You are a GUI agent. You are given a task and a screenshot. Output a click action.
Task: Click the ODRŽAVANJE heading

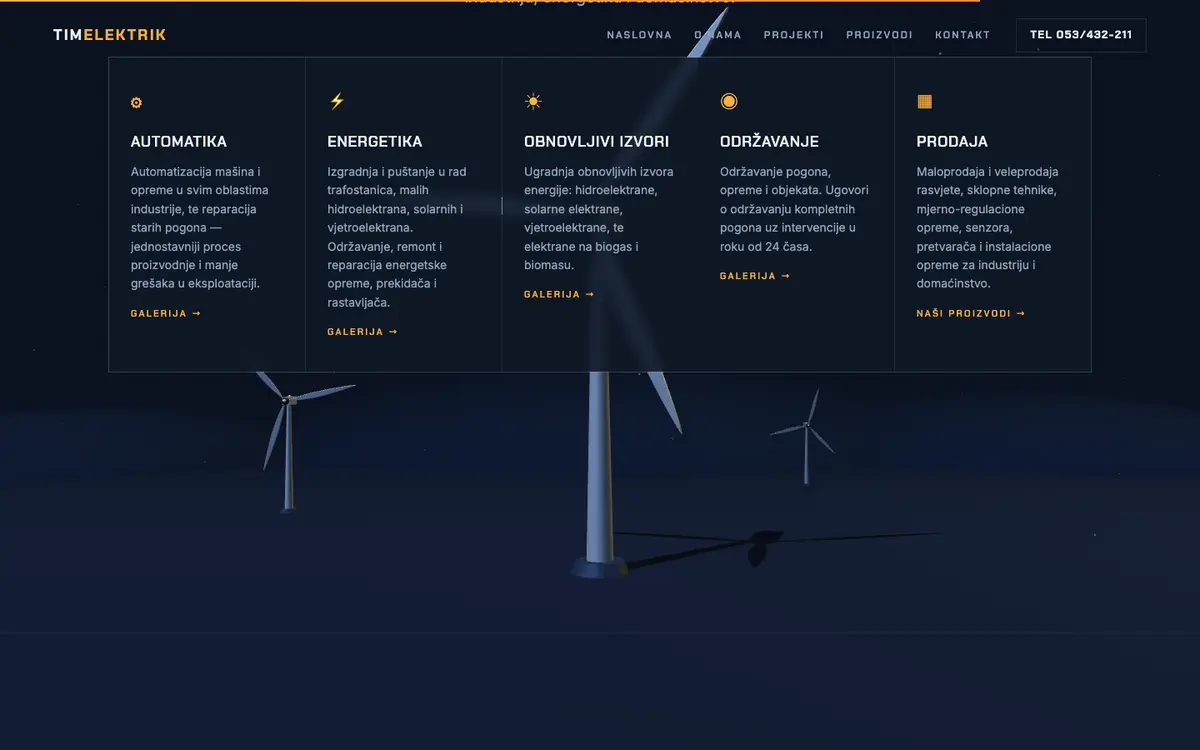coord(770,142)
